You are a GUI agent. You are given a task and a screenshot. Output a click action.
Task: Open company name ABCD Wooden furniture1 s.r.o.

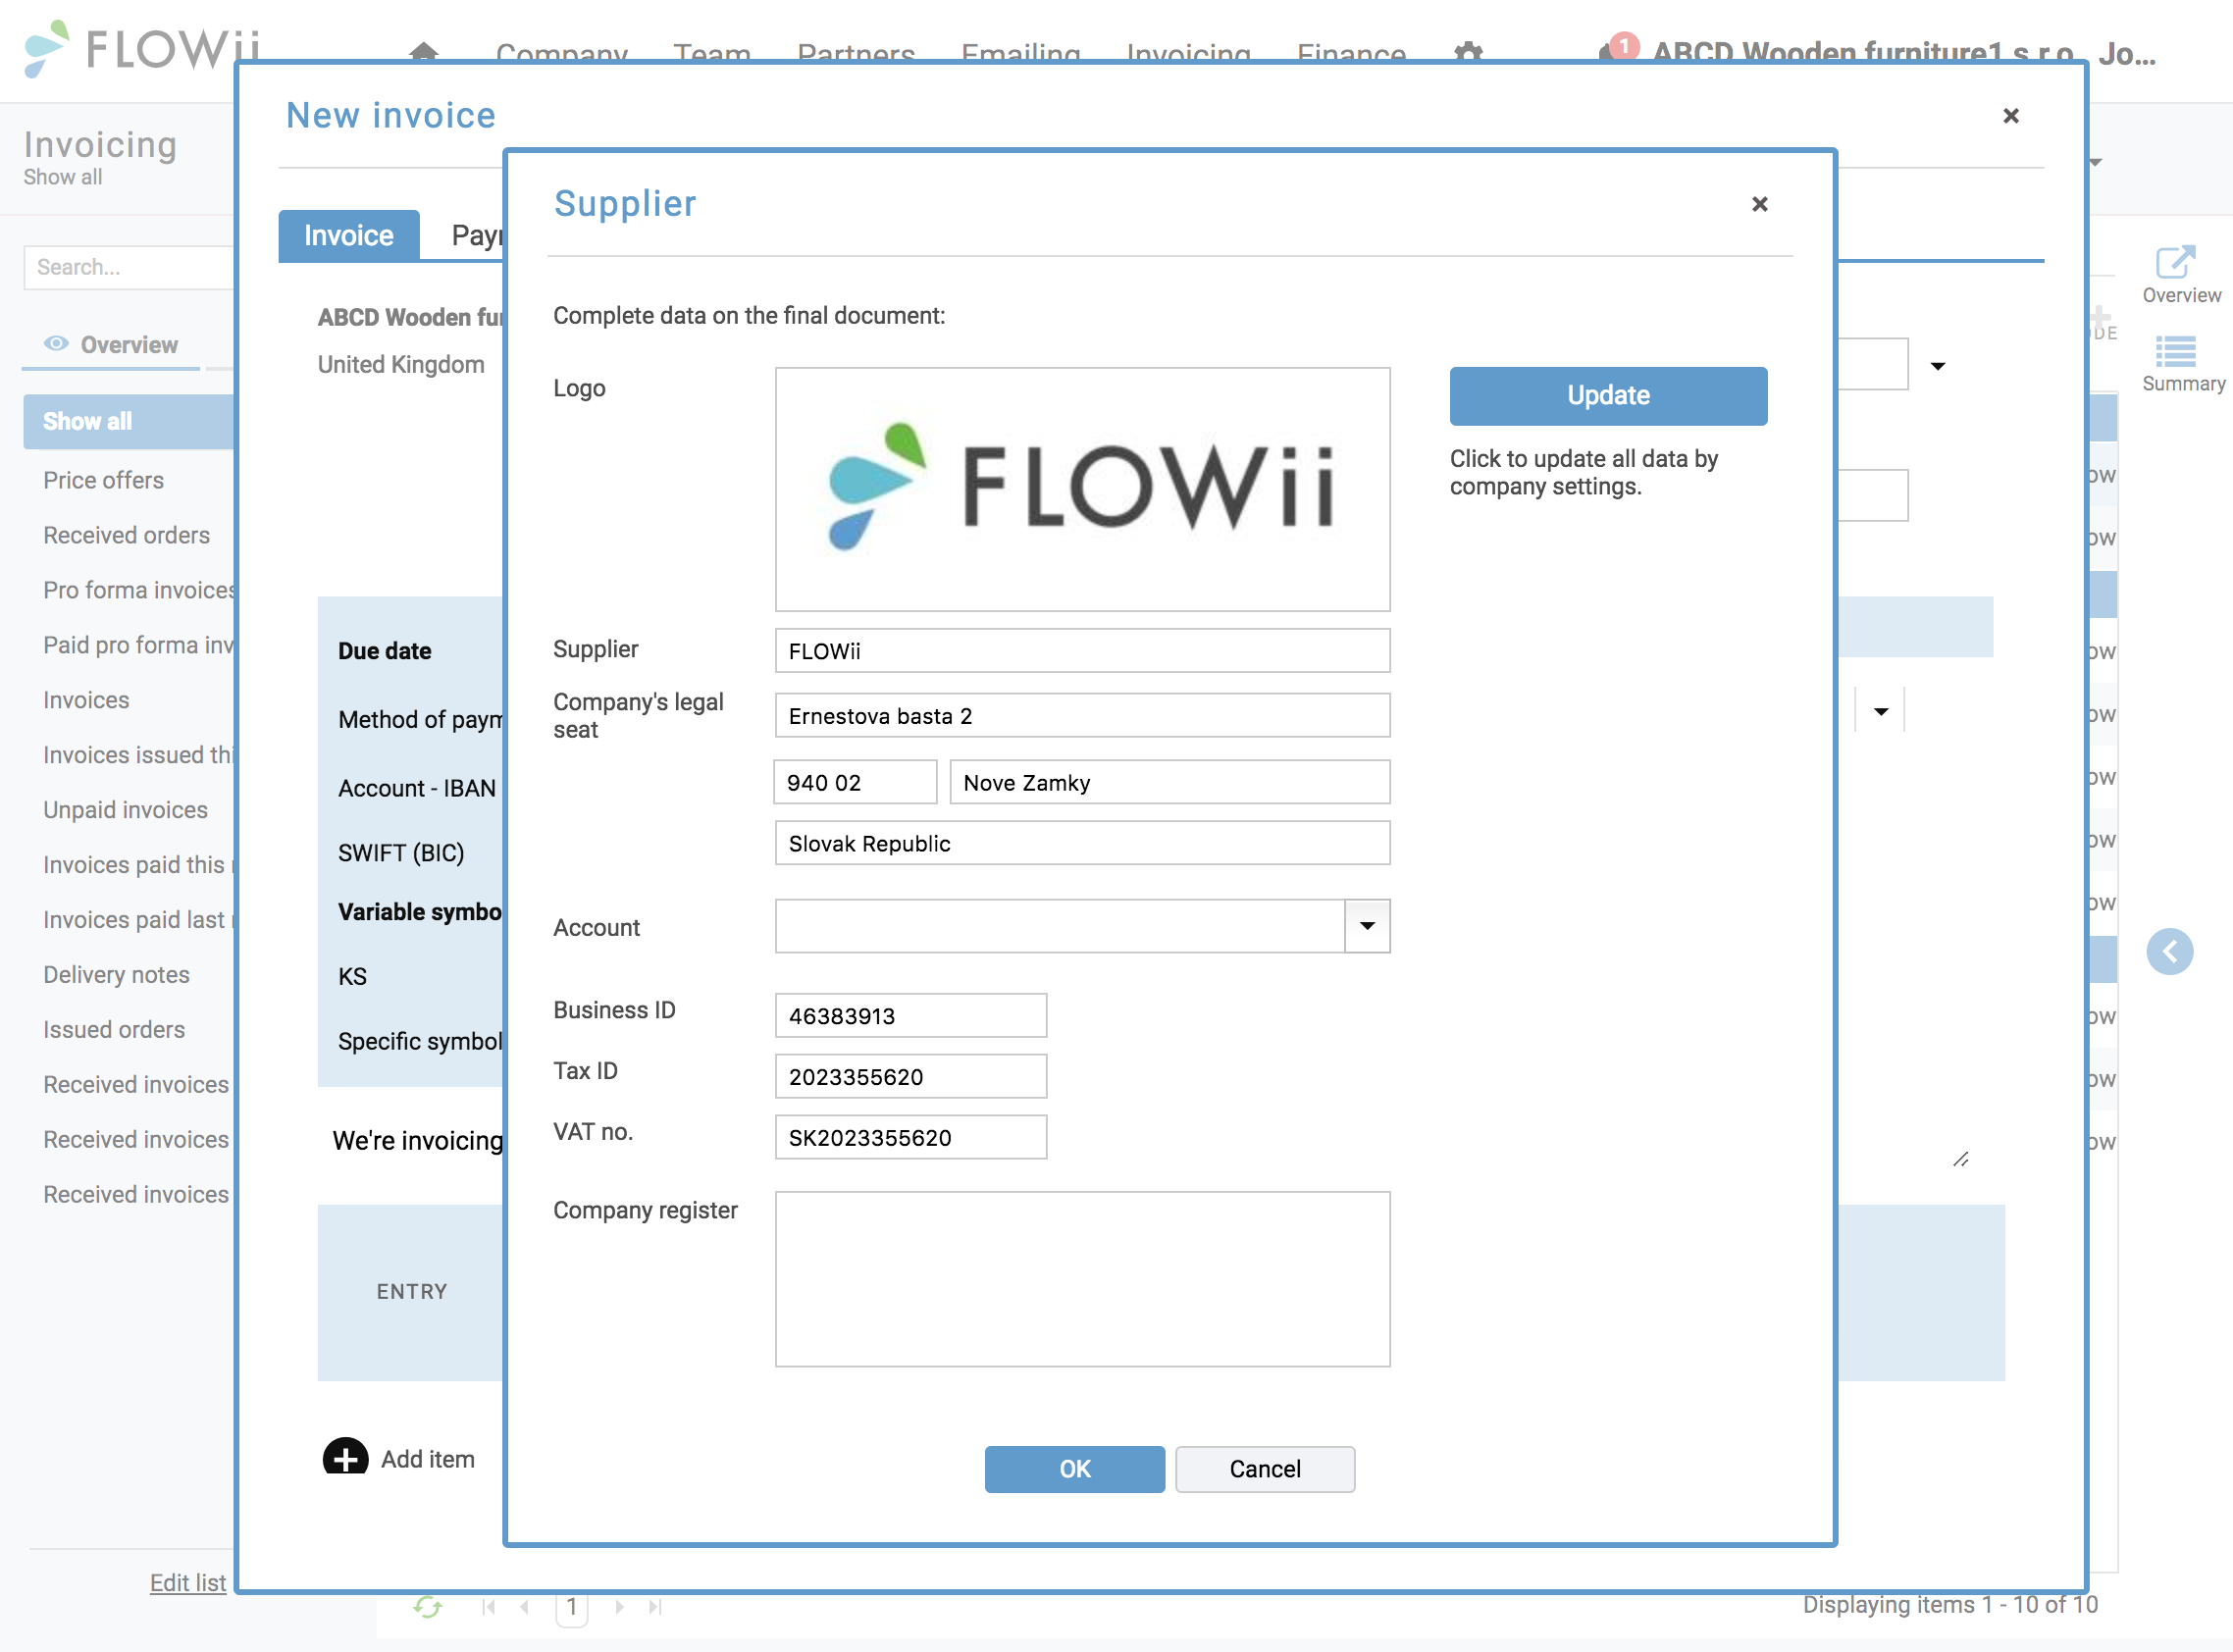(1863, 52)
